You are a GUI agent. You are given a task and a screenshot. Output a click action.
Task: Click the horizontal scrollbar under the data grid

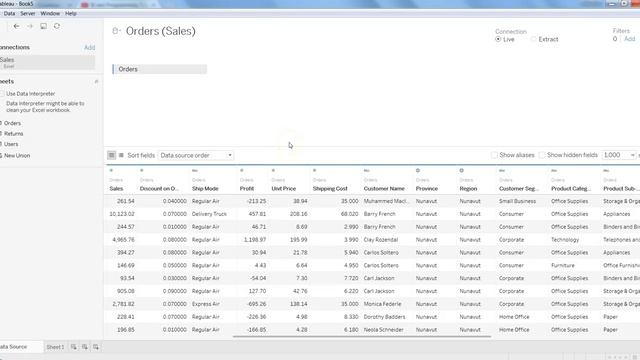point(362,337)
